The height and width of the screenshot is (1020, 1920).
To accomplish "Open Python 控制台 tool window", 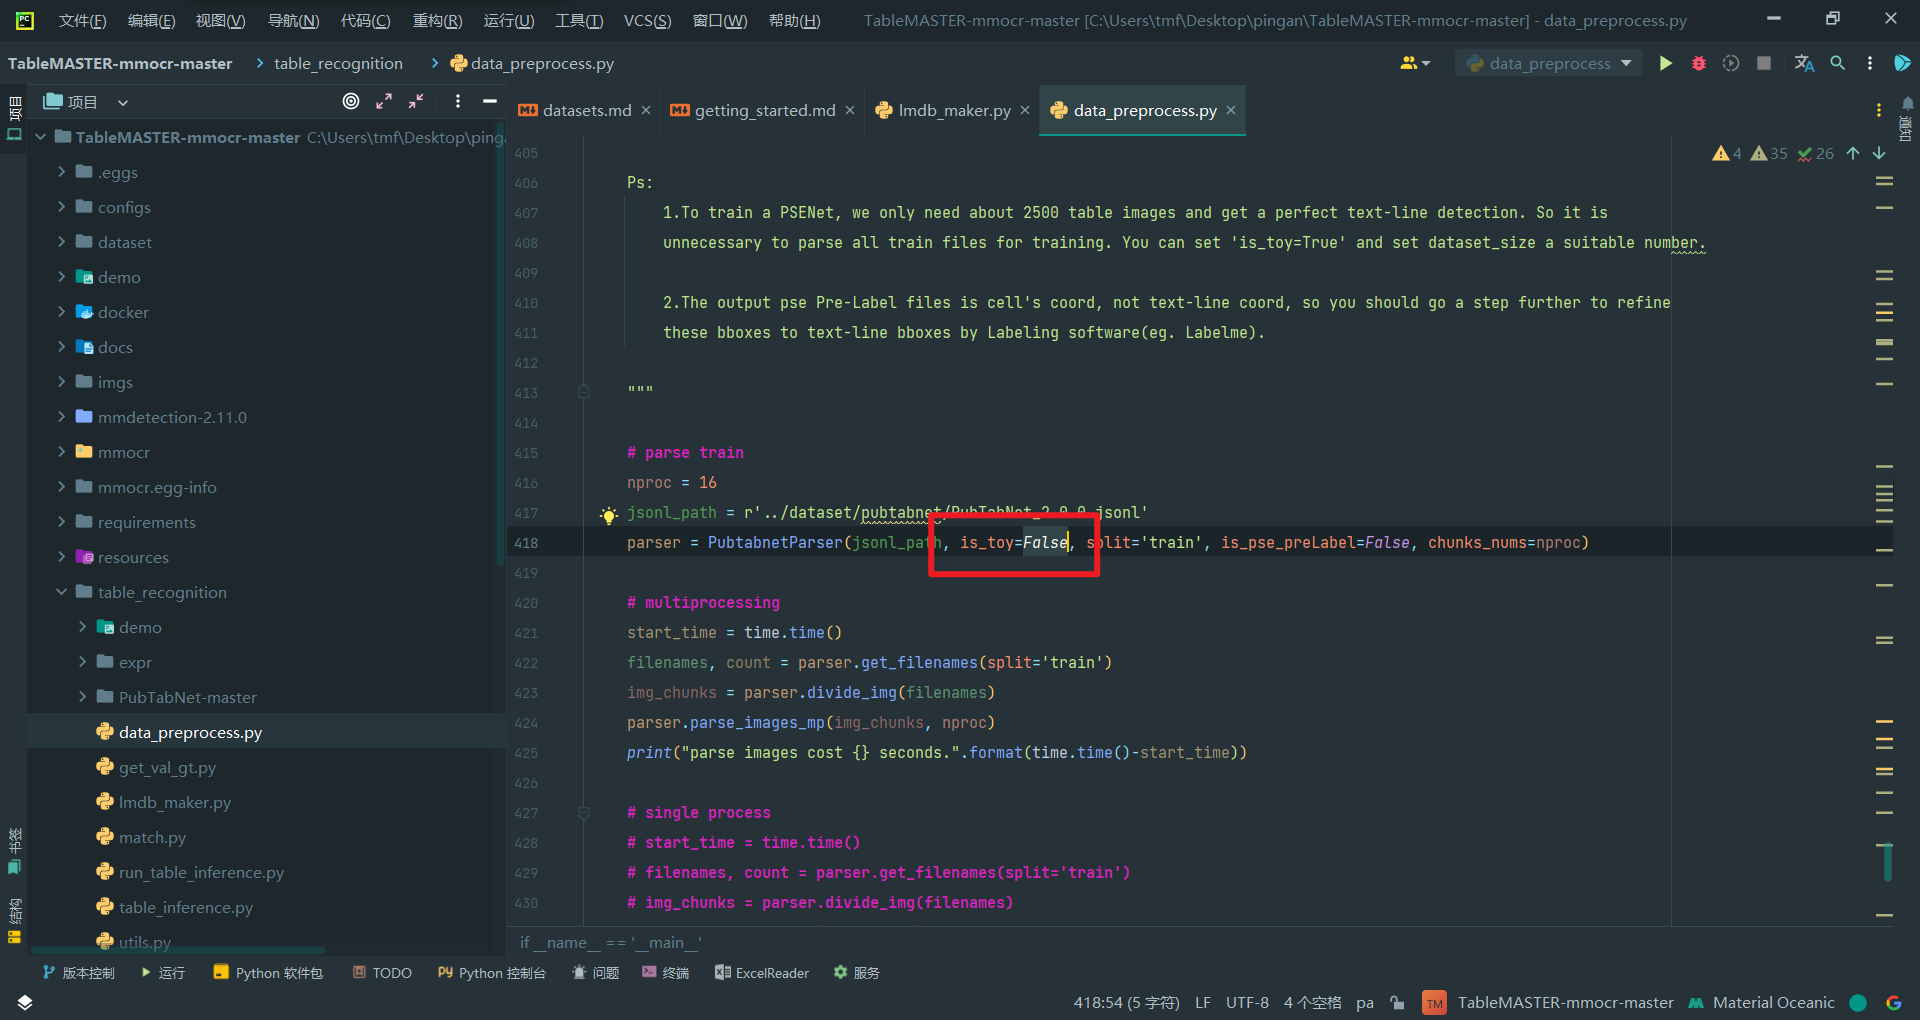I will point(491,972).
